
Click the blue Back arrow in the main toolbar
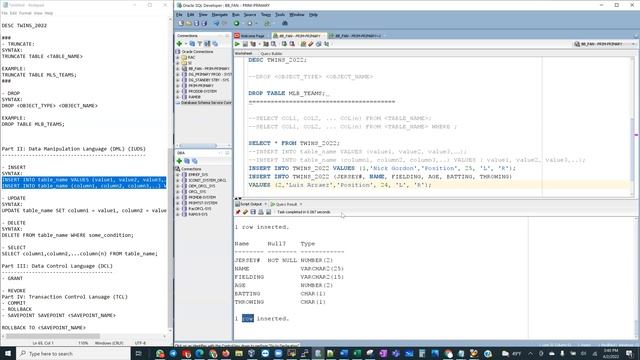[x=217, y=24]
